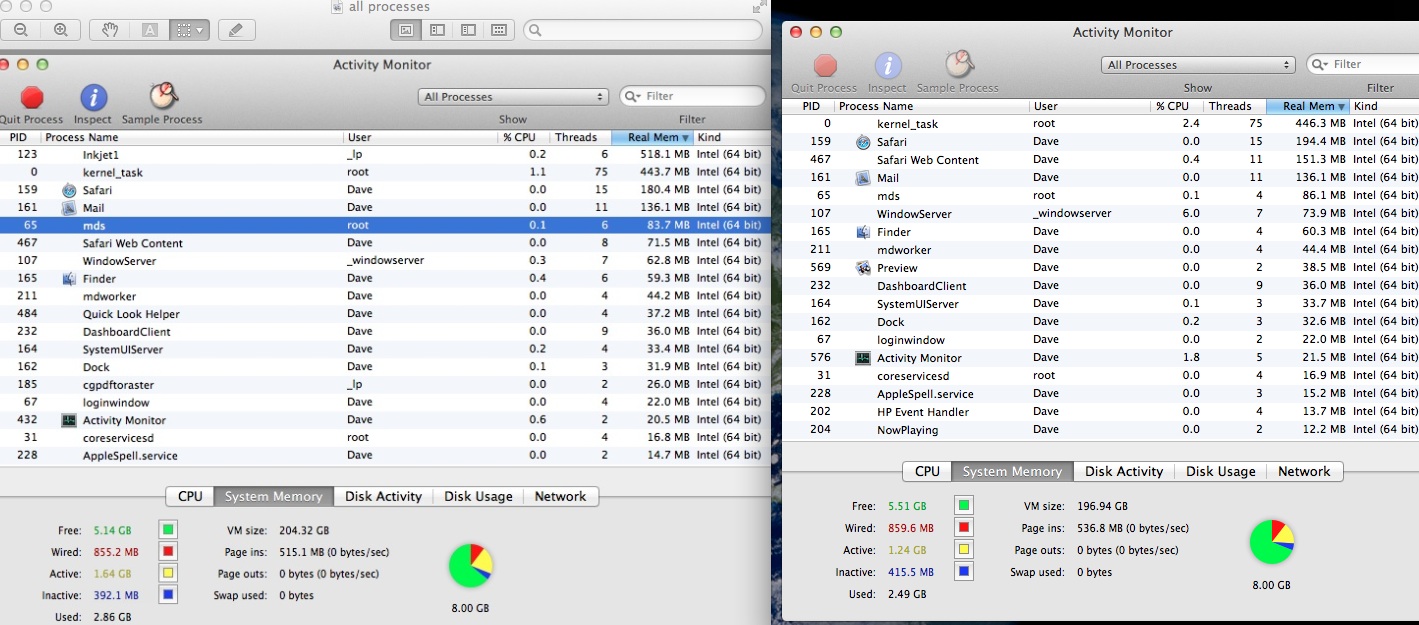Select Quick Look Helper row in left window
1419x625 pixels.
[384, 314]
